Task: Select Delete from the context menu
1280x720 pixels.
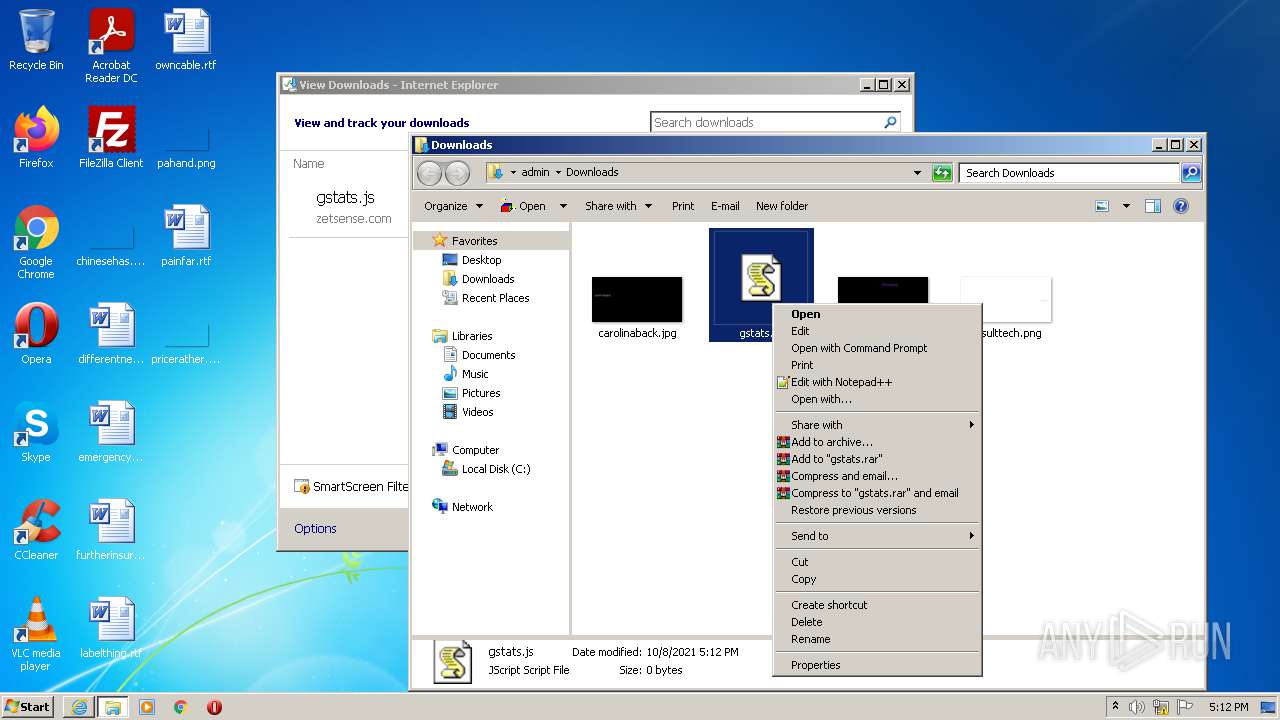Action: click(878, 622)
